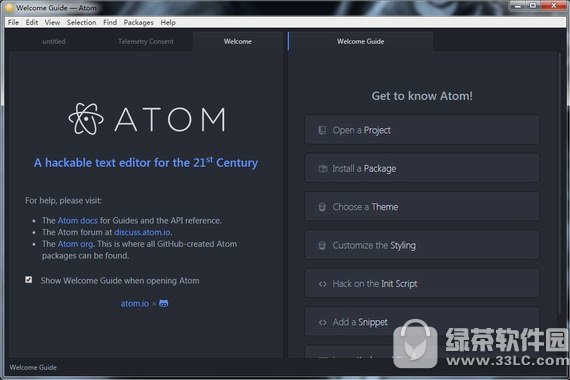Click the code icon beside Add a Snippet
570x380 pixels.
pos(322,322)
